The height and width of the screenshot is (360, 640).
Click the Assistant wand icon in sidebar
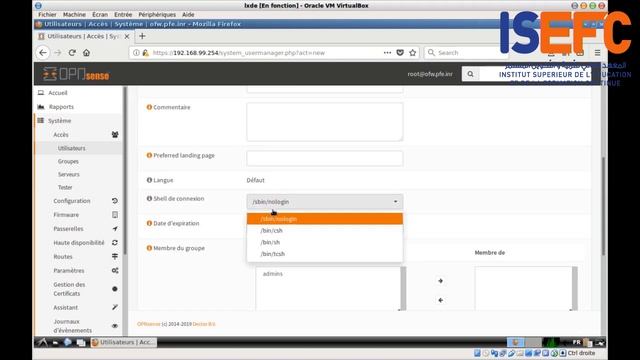tap(115, 307)
